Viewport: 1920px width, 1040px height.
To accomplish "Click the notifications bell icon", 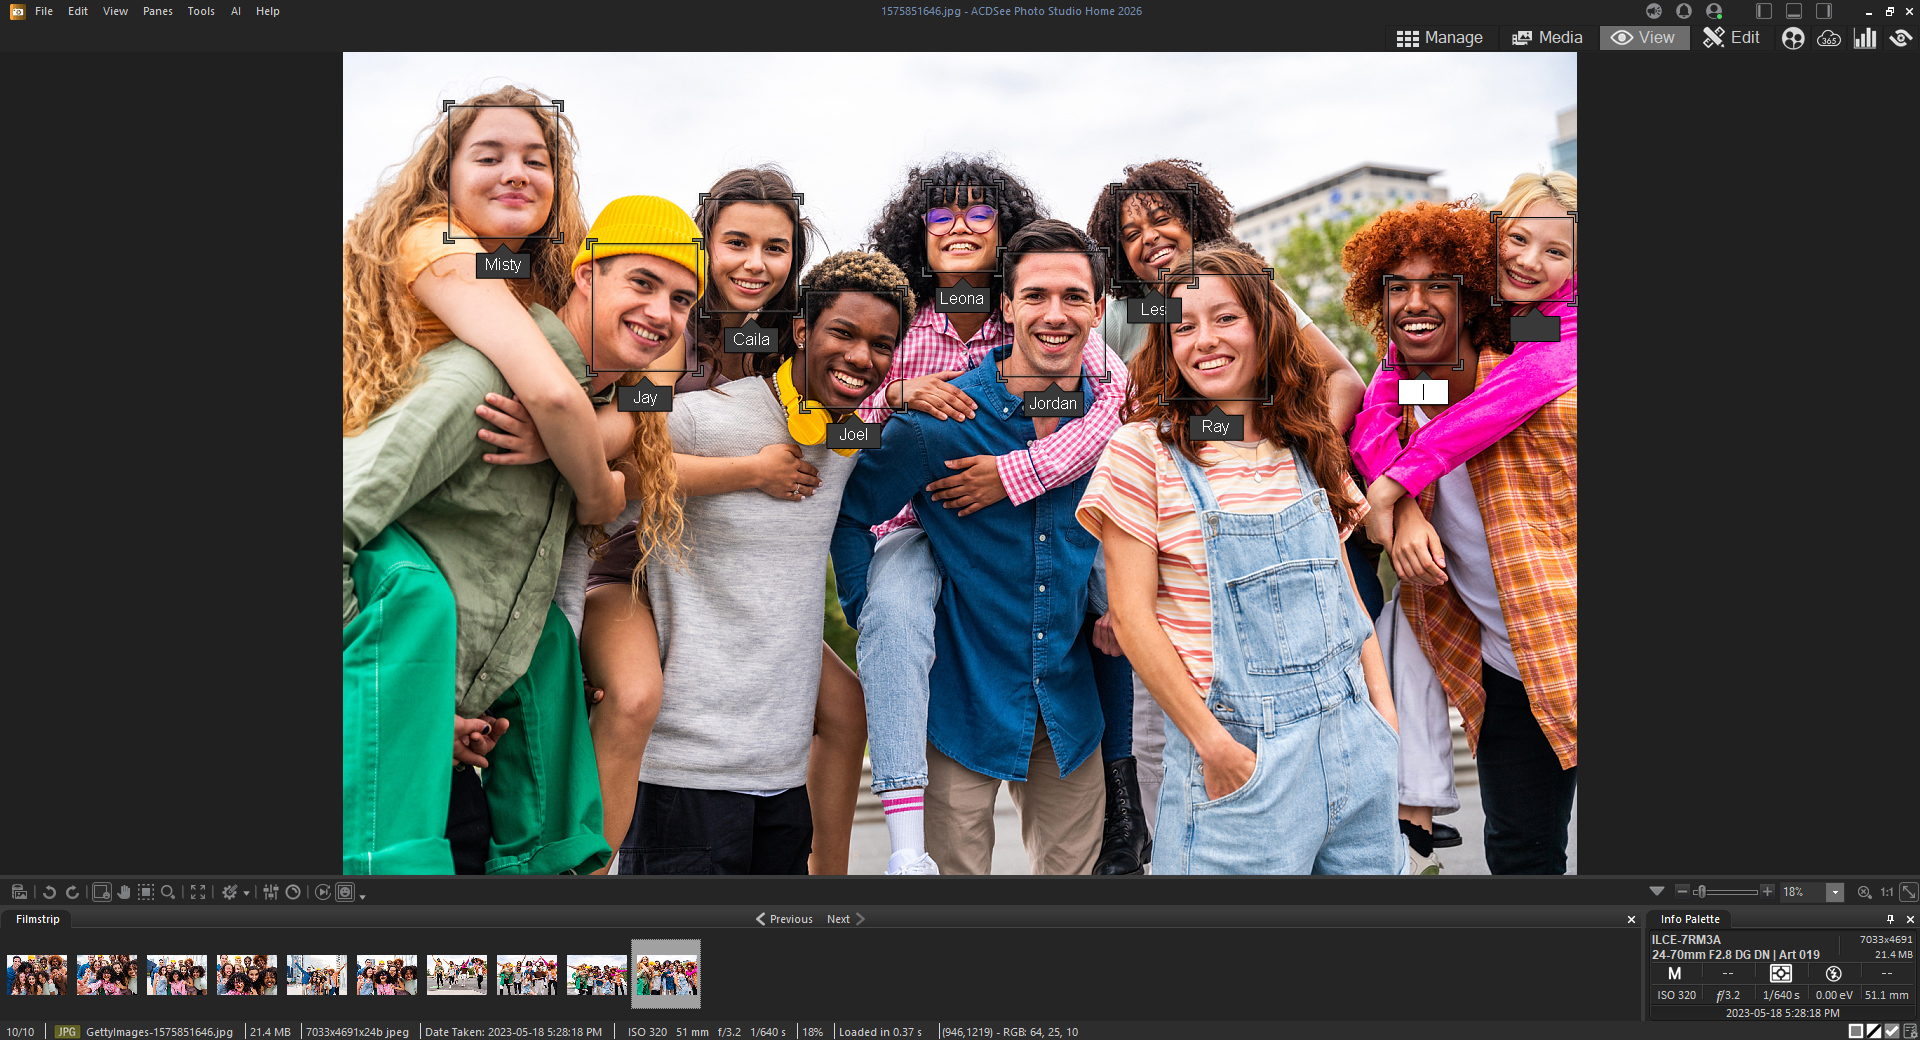I will point(1684,11).
